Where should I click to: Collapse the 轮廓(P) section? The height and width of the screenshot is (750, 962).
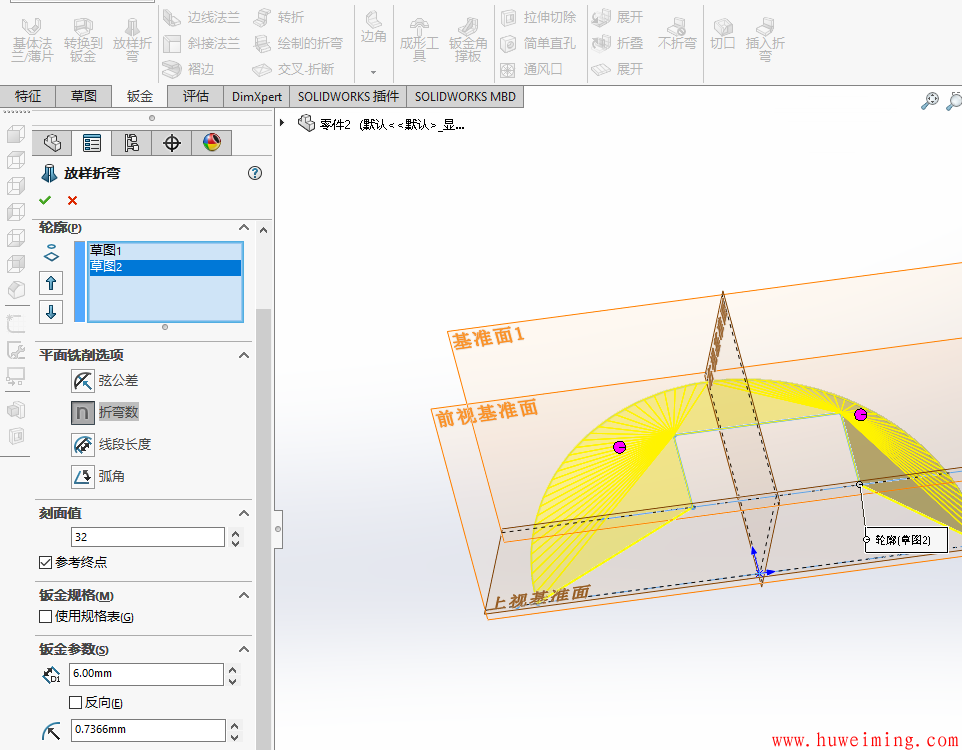tap(243, 227)
